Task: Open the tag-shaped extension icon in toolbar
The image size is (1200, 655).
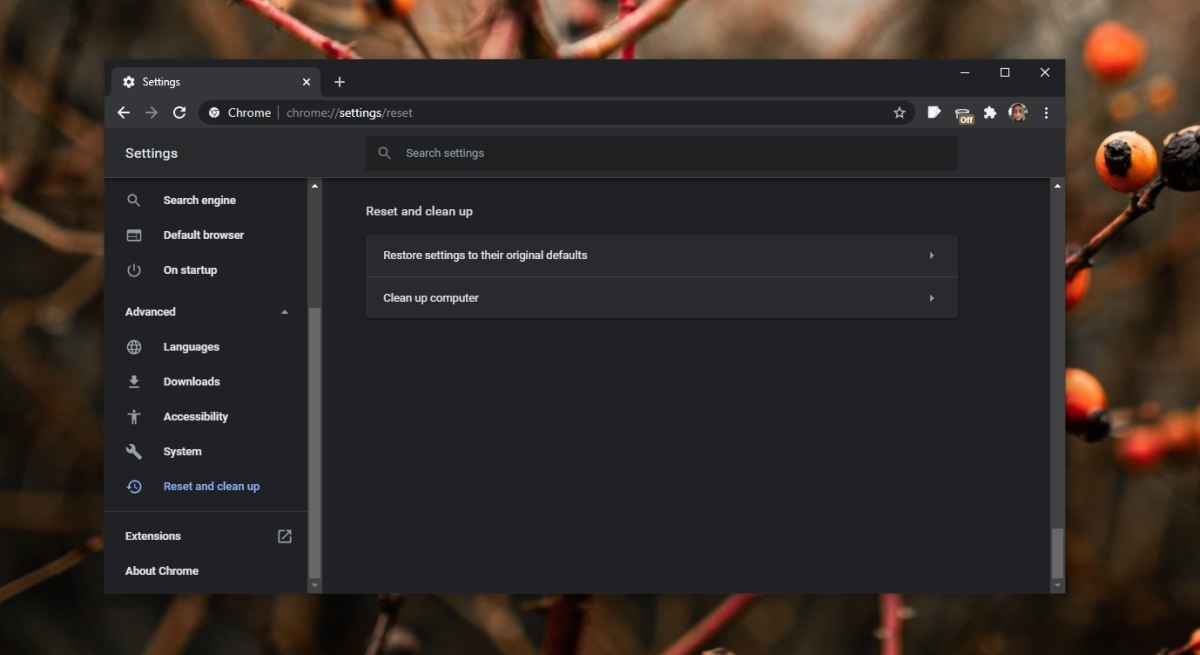Action: [x=934, y=113]
